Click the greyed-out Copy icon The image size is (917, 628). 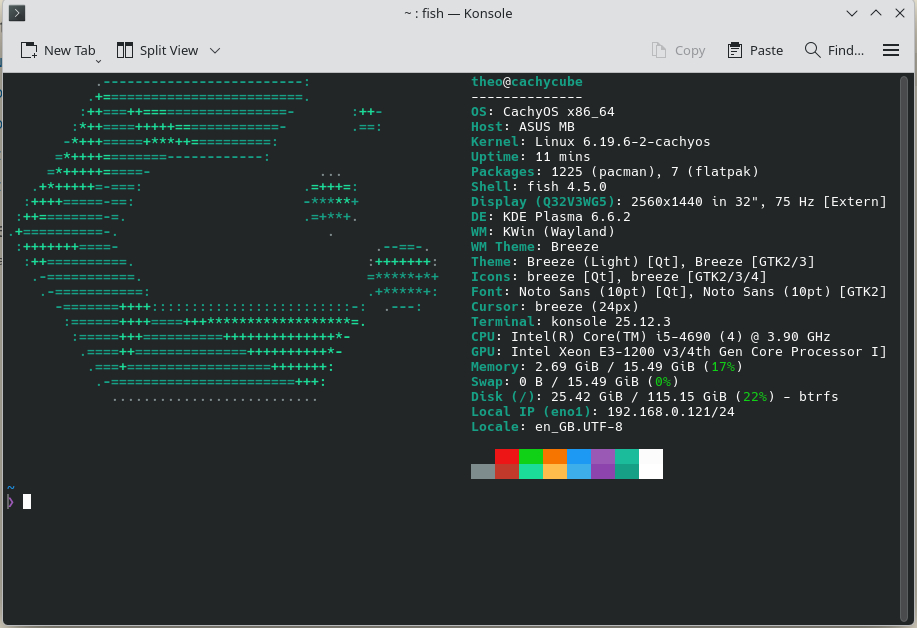click(659, 50)
